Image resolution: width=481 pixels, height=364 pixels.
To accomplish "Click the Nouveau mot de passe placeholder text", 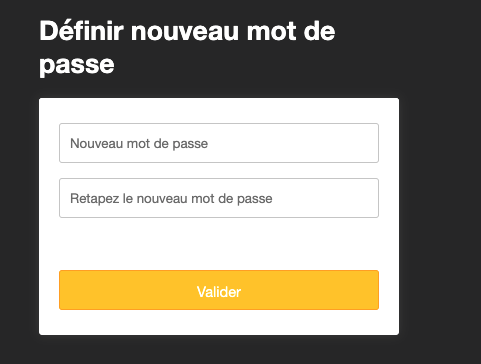I will [x=139, y=144].
